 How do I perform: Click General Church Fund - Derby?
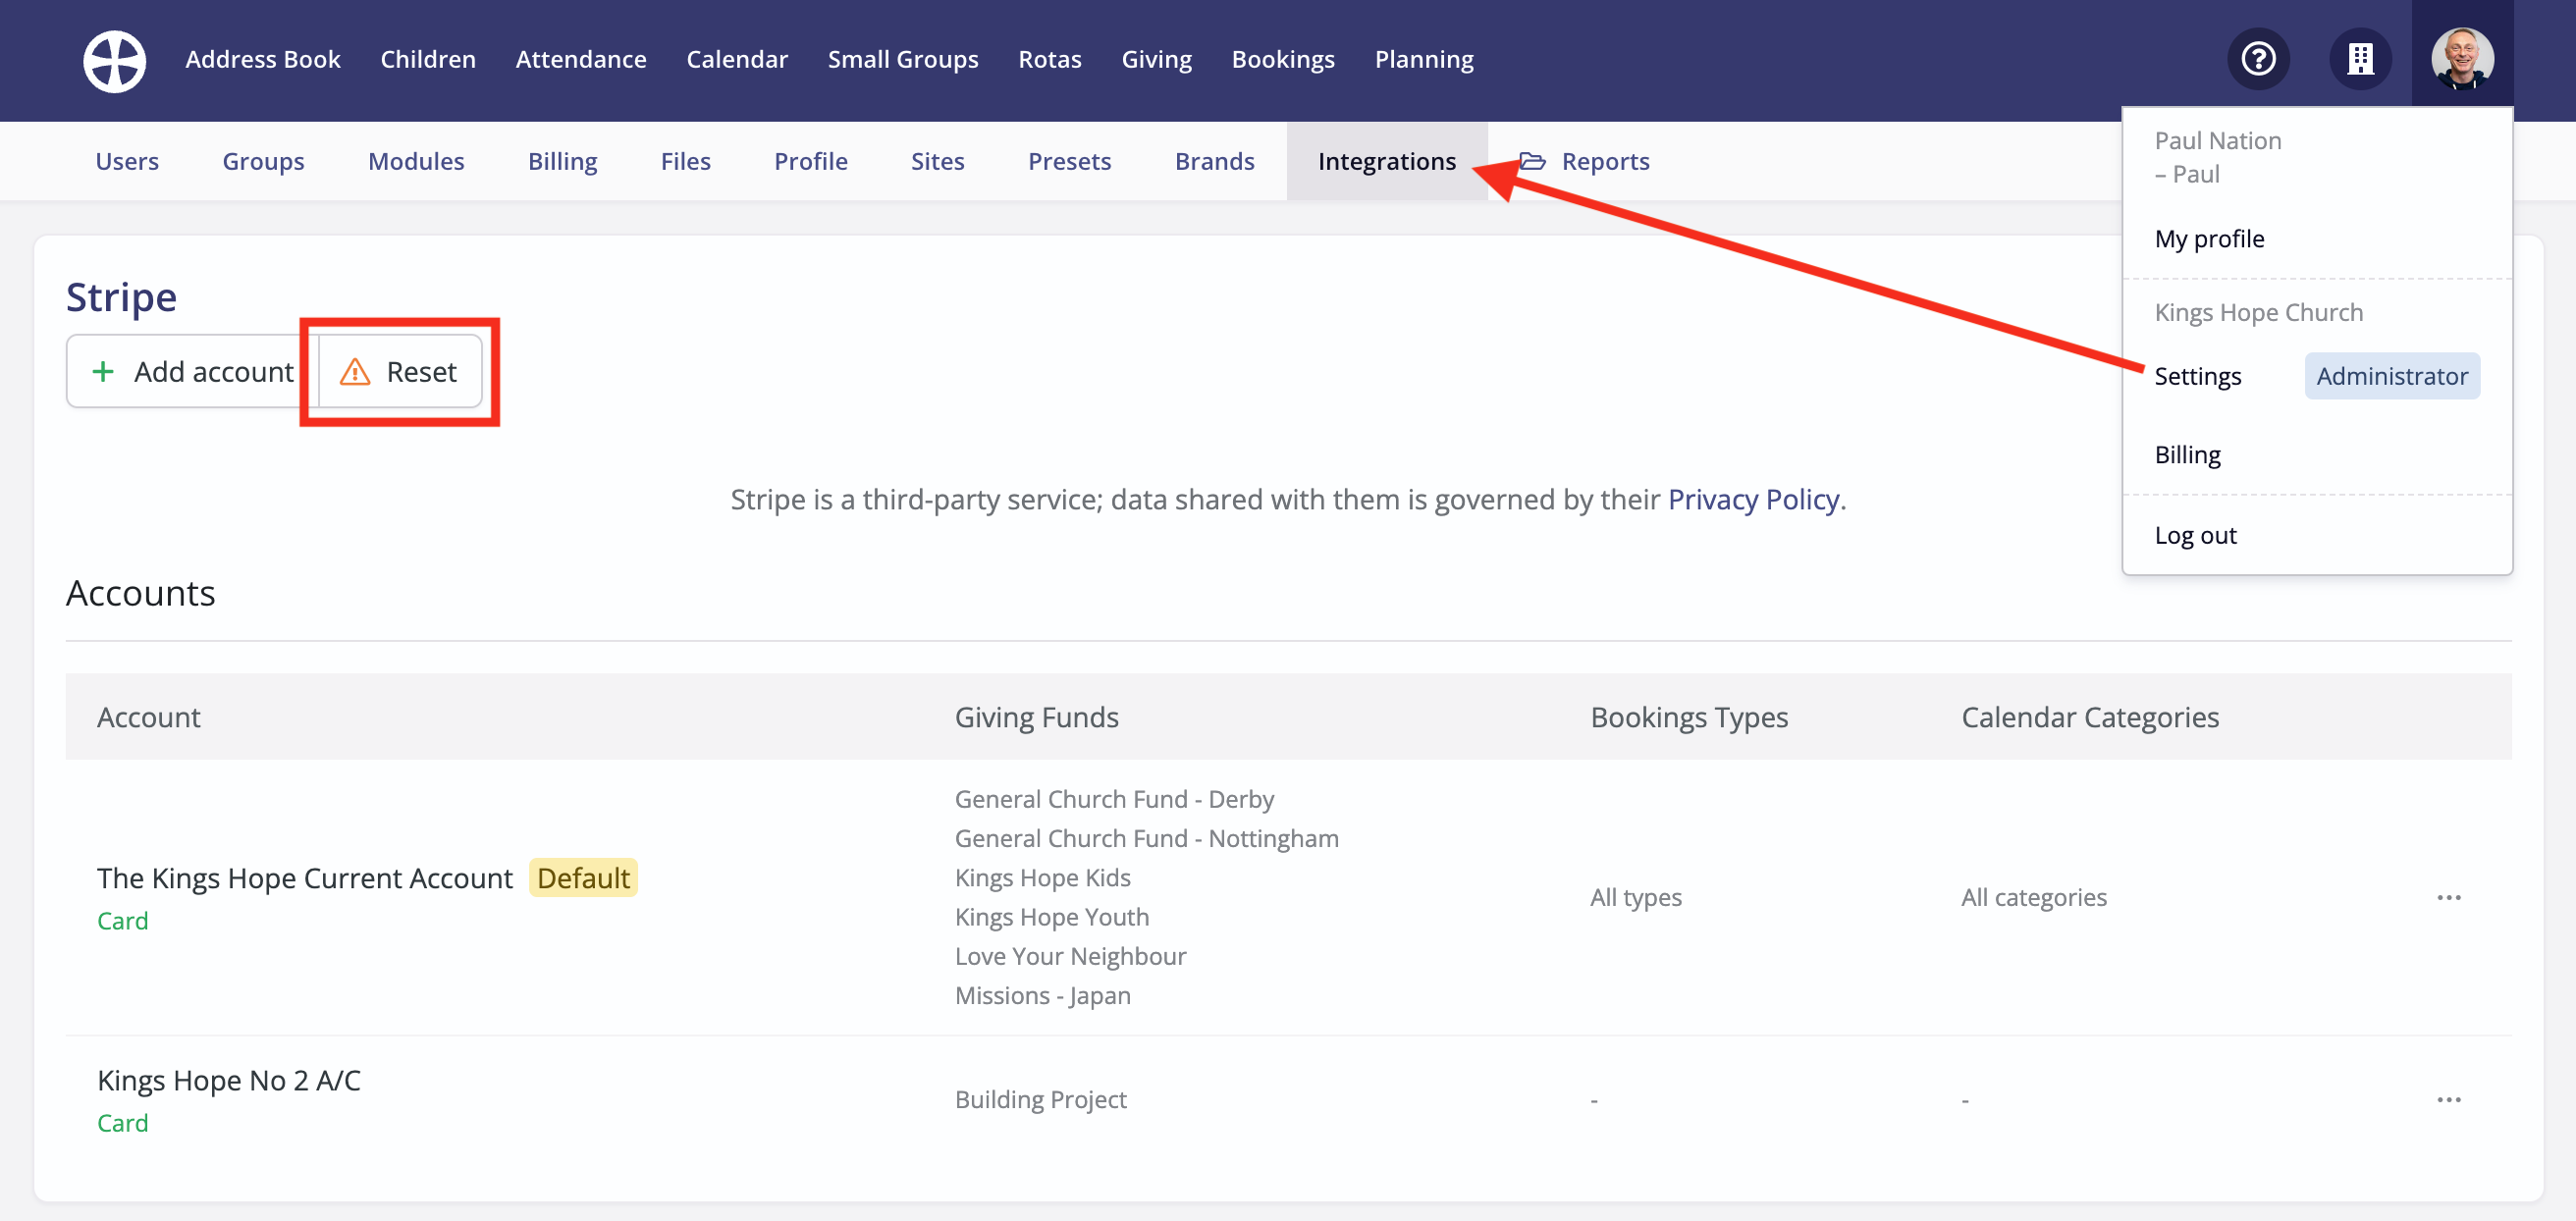click(x=1114, y=799)
